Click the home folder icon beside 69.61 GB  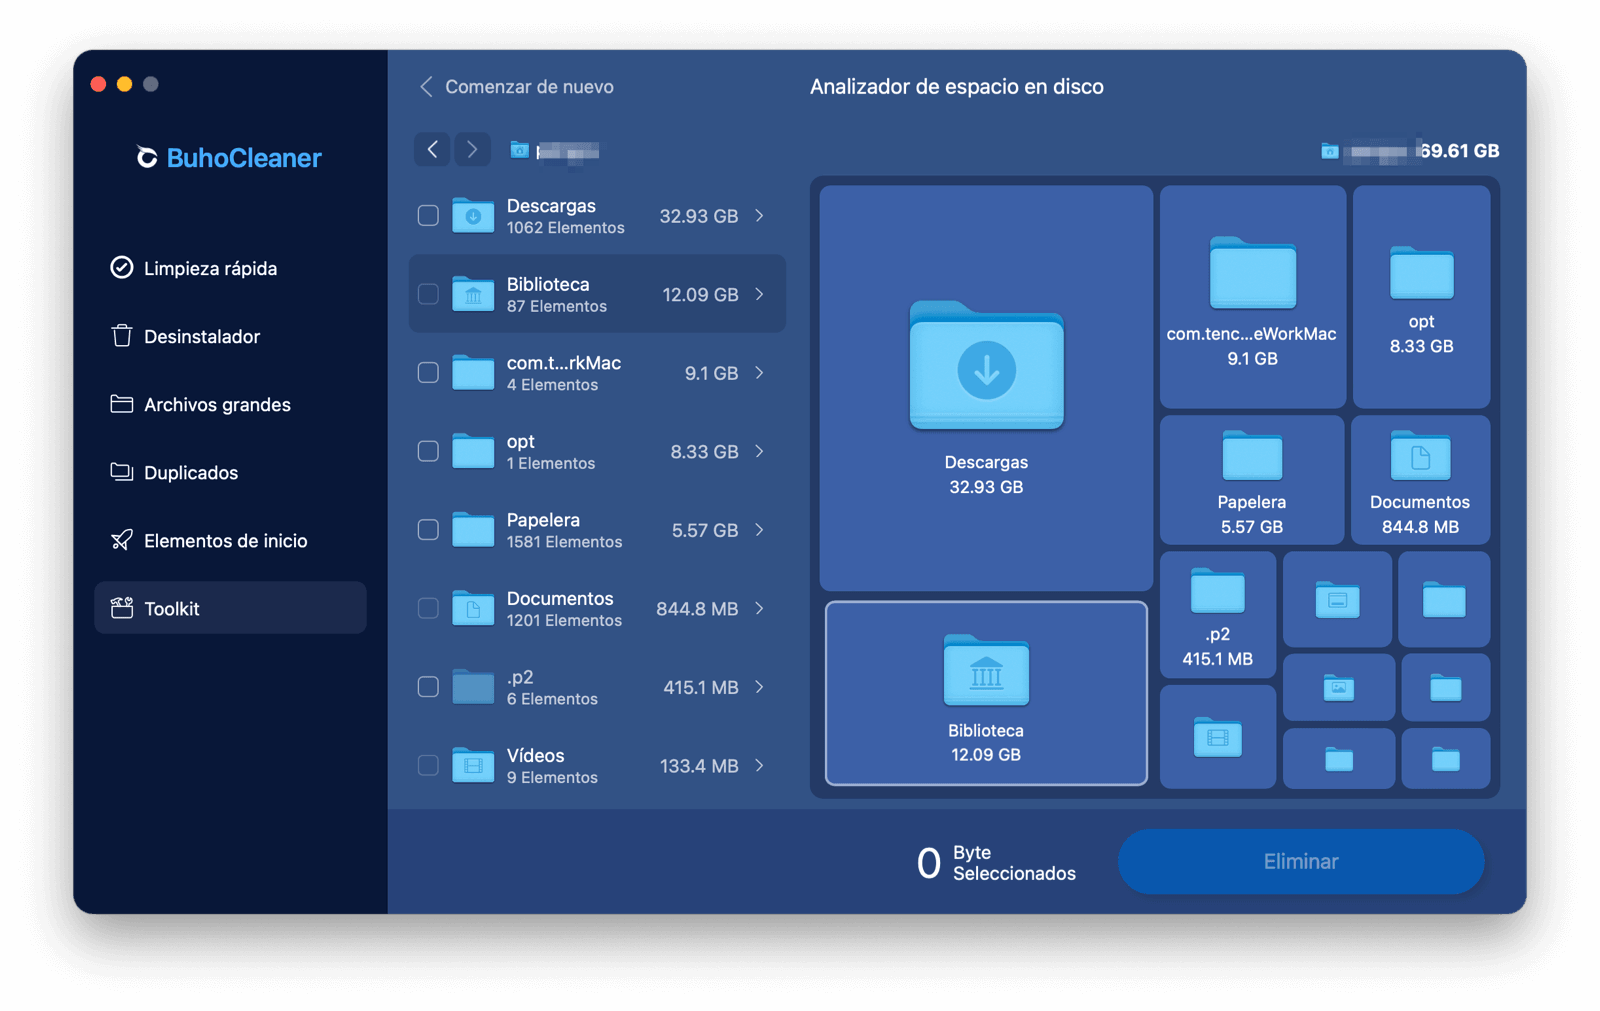(x=1330, y=151)
